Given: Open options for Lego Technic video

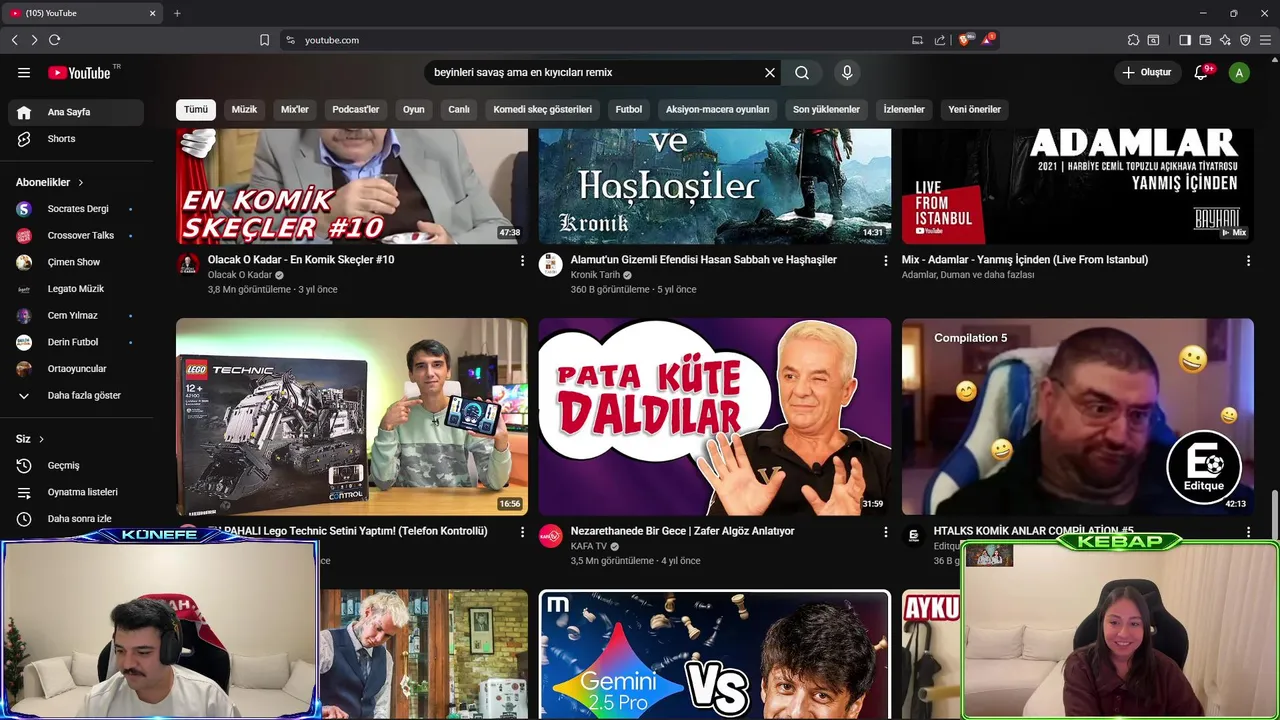Looking at the screenshot, I should point(522,532).
